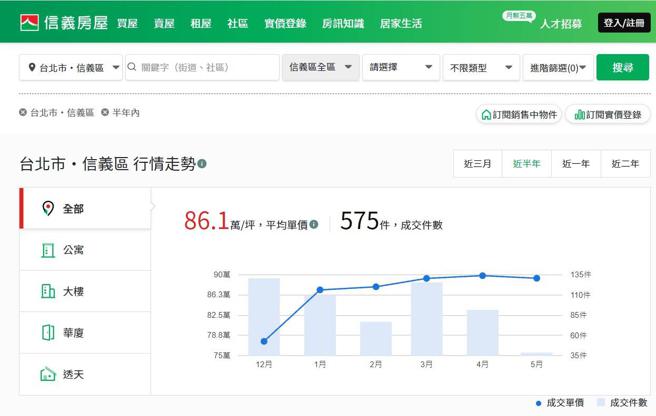Open the 台北市・信義區 city dropdown

[x=71, y=67]
